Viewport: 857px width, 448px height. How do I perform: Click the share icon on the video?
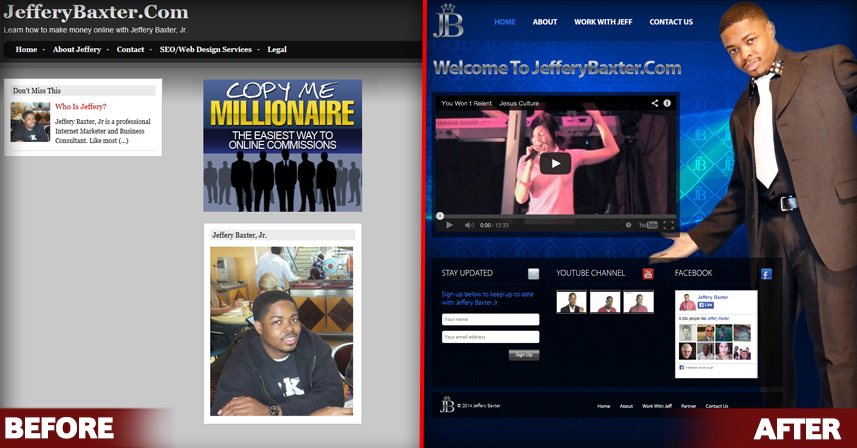[x=655, y=103]
